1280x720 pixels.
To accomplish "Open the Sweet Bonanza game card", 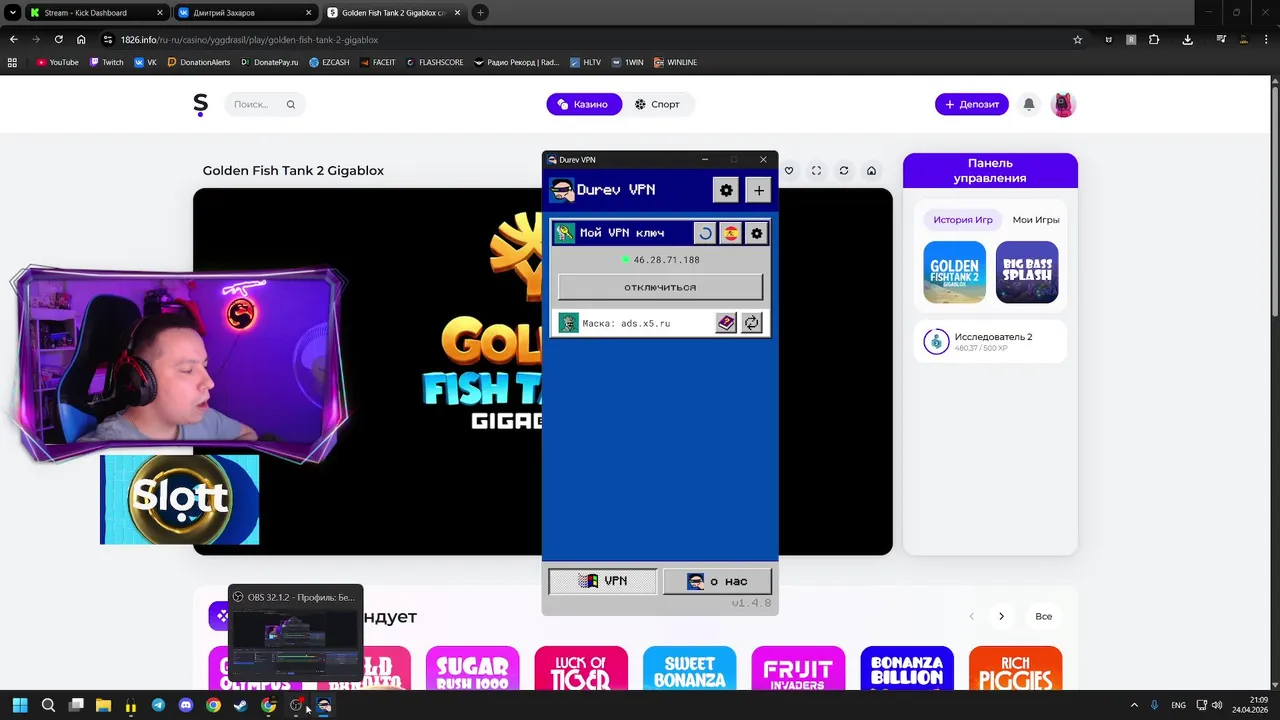I will point(689,668).
